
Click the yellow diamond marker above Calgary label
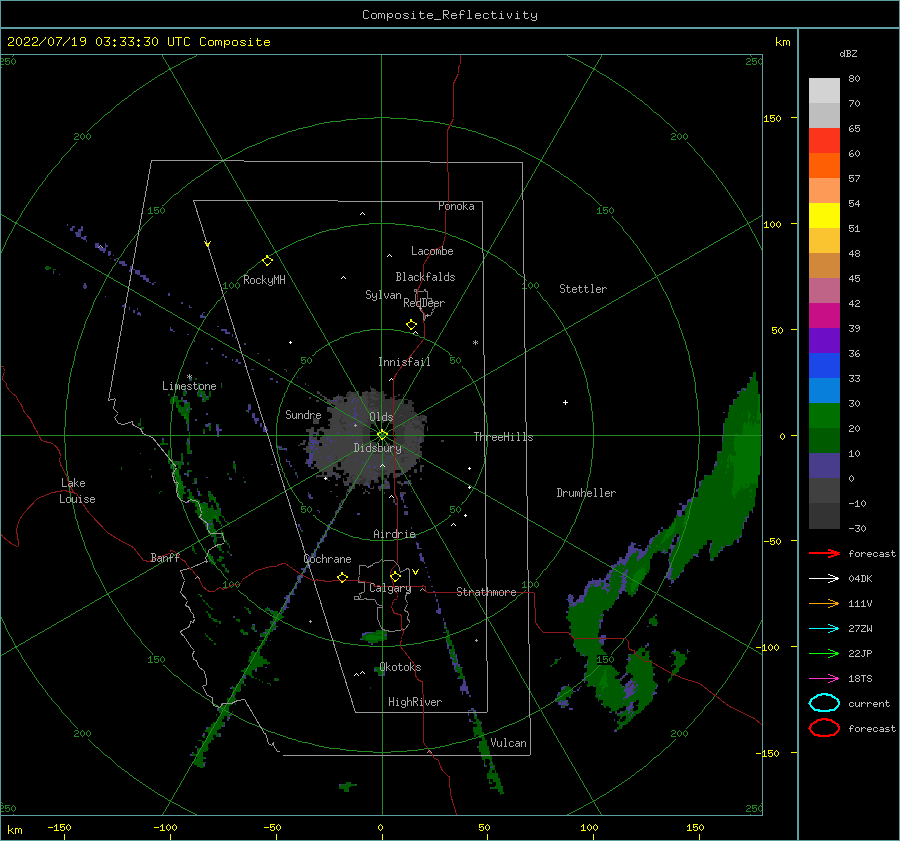395,576
